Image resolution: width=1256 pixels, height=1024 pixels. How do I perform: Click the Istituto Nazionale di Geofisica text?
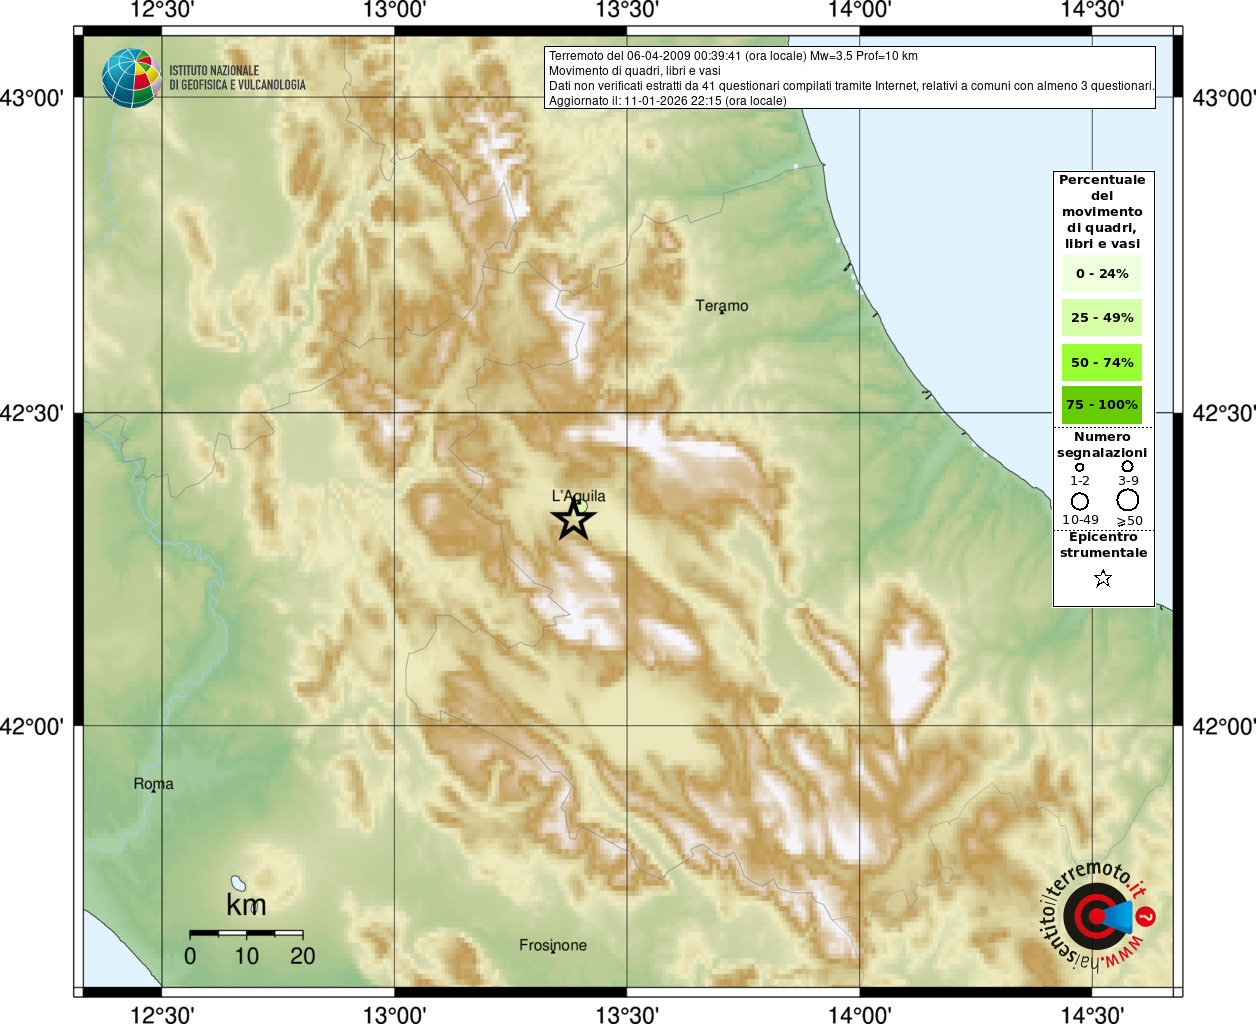pos(237,78)
